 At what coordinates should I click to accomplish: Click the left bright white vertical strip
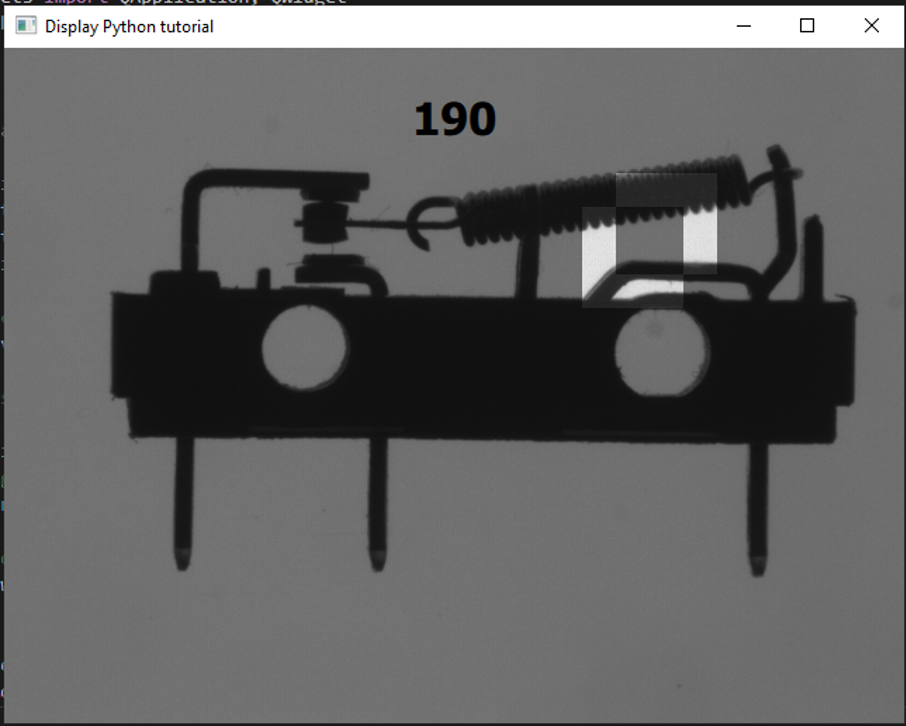tap(597, 258)
